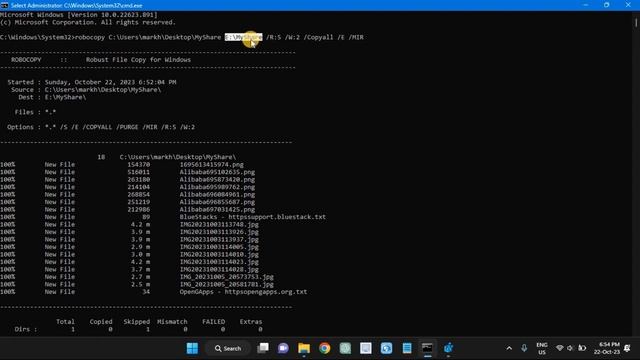Click file name IMG20231003114028.jpg
The image size is (640, 360).
click(219, 269)
